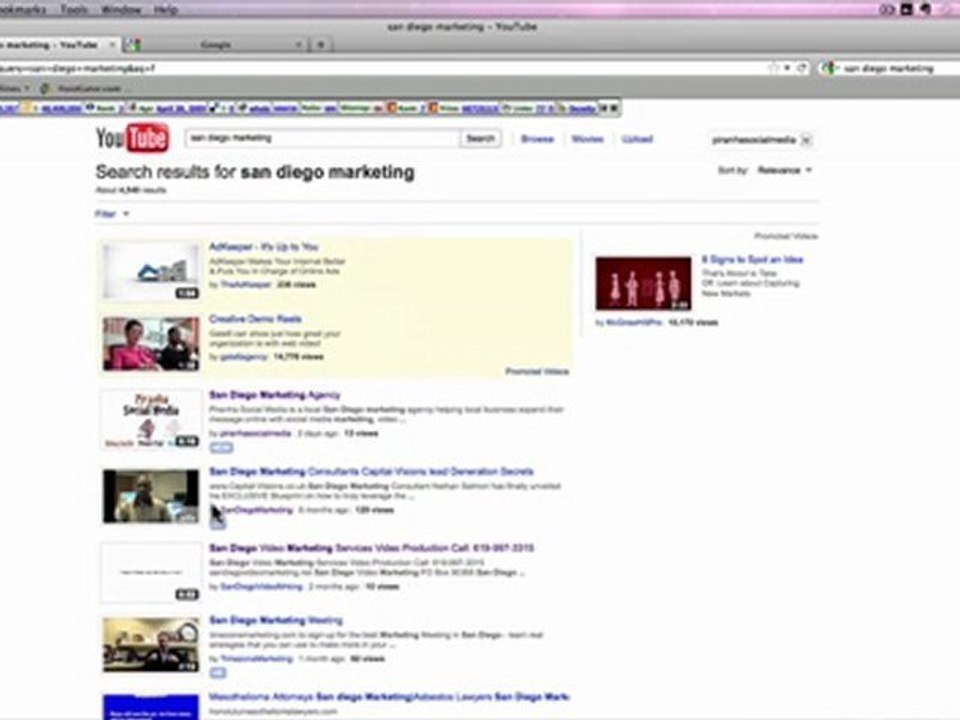Click the reload icon in the address bar
The image size is (960, 720).
[802, 68]
